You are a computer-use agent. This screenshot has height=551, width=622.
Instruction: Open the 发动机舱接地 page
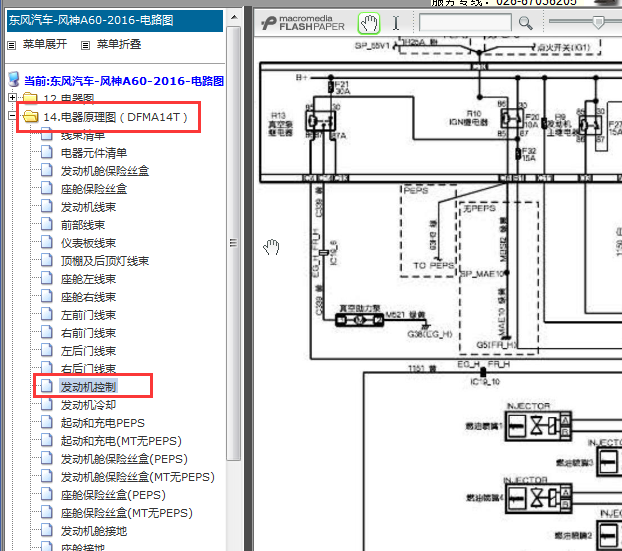(x=94, y=531)
